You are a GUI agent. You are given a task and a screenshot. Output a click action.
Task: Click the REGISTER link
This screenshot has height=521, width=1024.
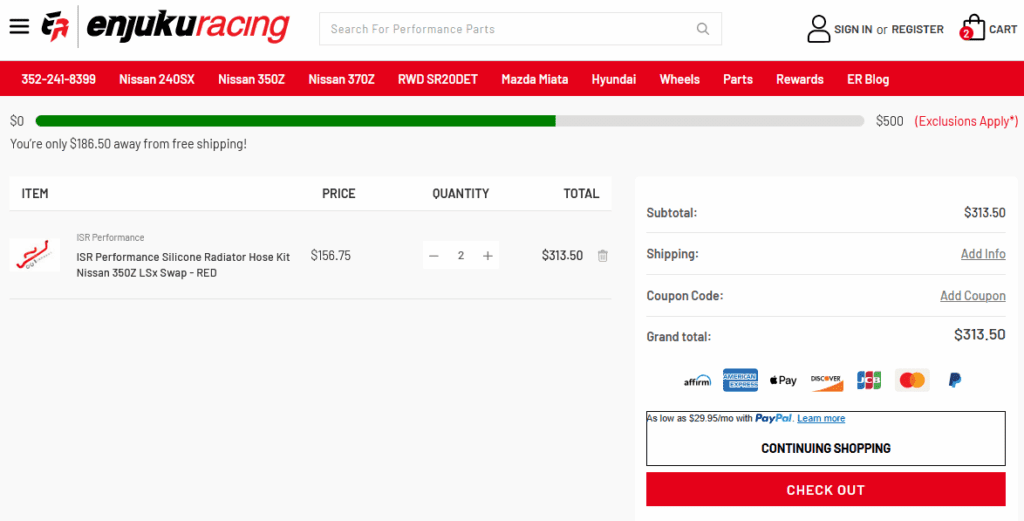click(917, 29)
